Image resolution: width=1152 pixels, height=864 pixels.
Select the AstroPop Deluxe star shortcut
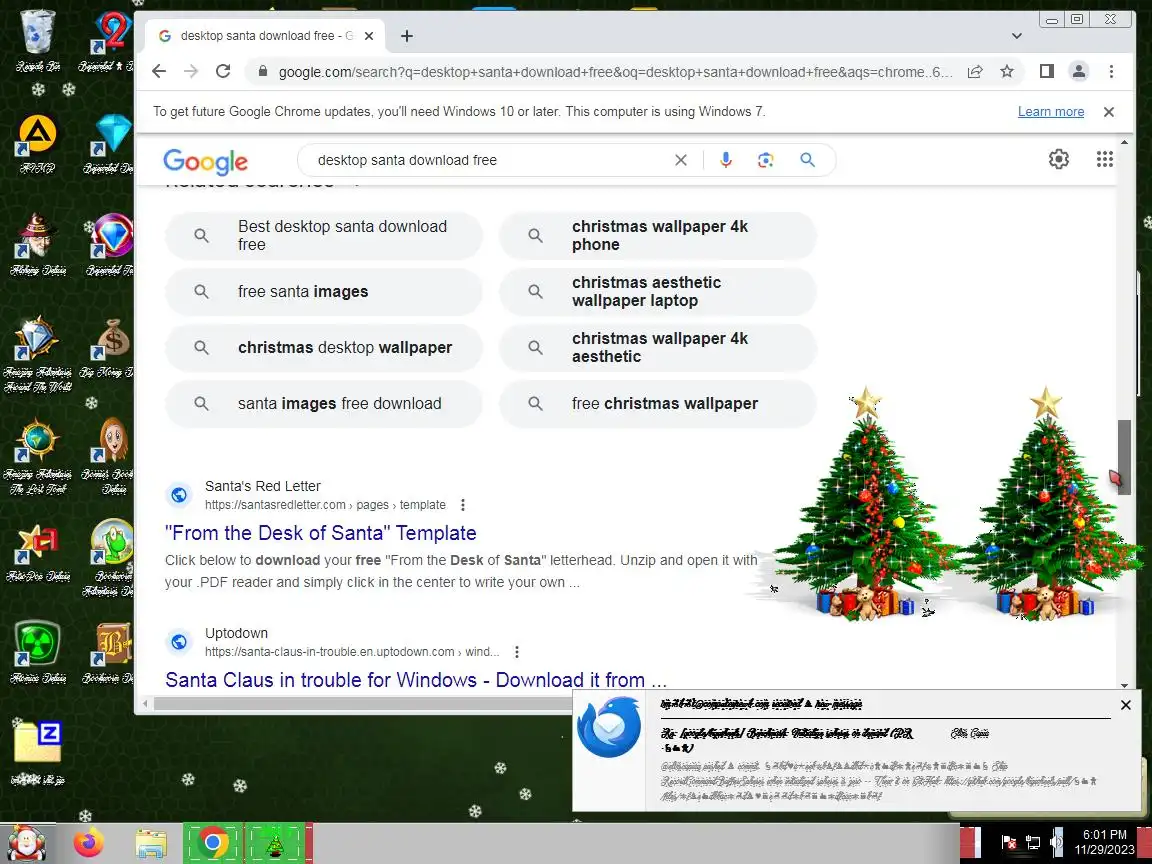37,552
